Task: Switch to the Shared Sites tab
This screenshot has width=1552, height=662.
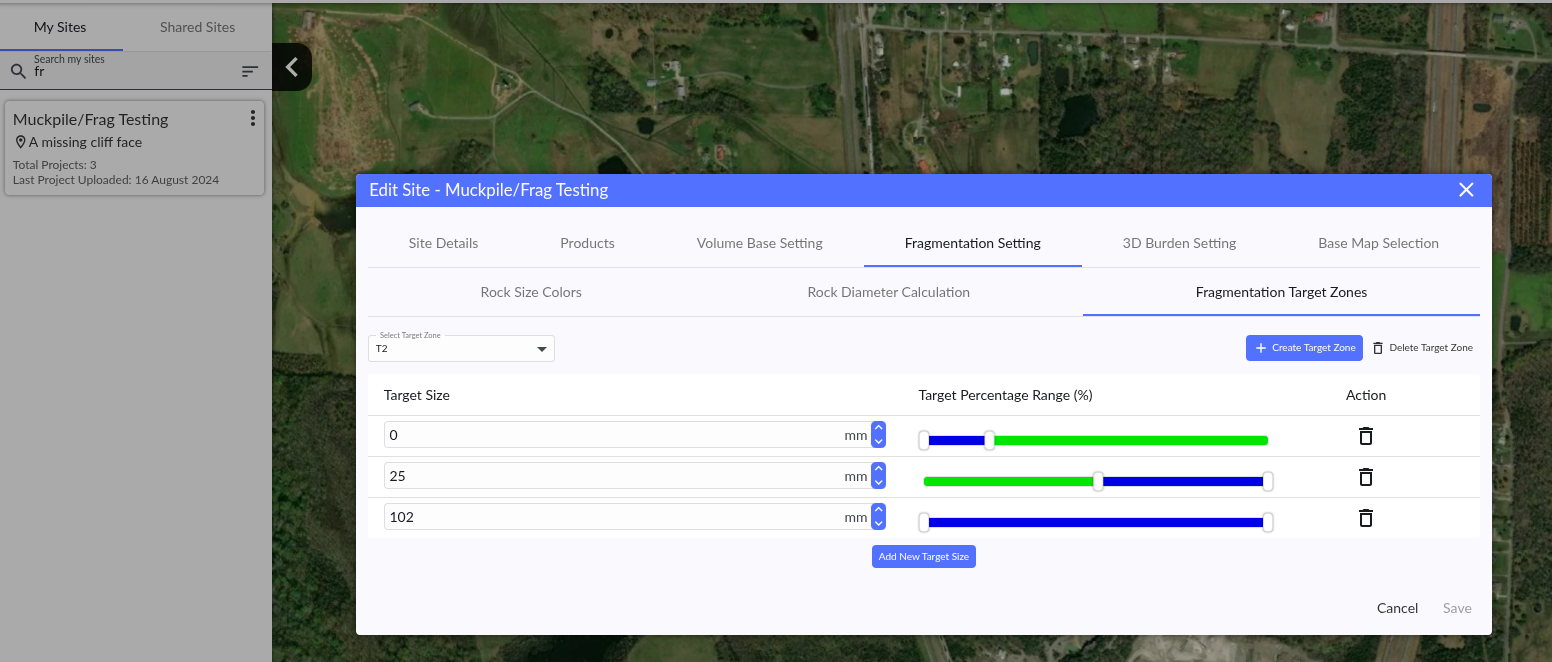Action: pos(197,27)
